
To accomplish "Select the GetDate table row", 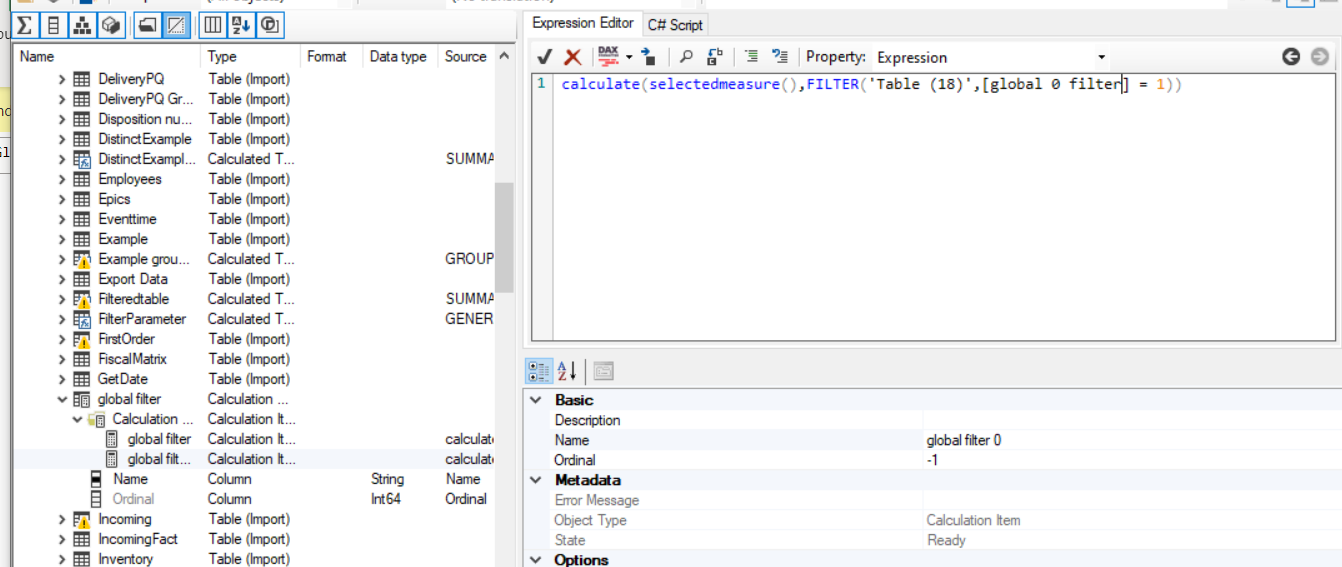I will (253, 379).
